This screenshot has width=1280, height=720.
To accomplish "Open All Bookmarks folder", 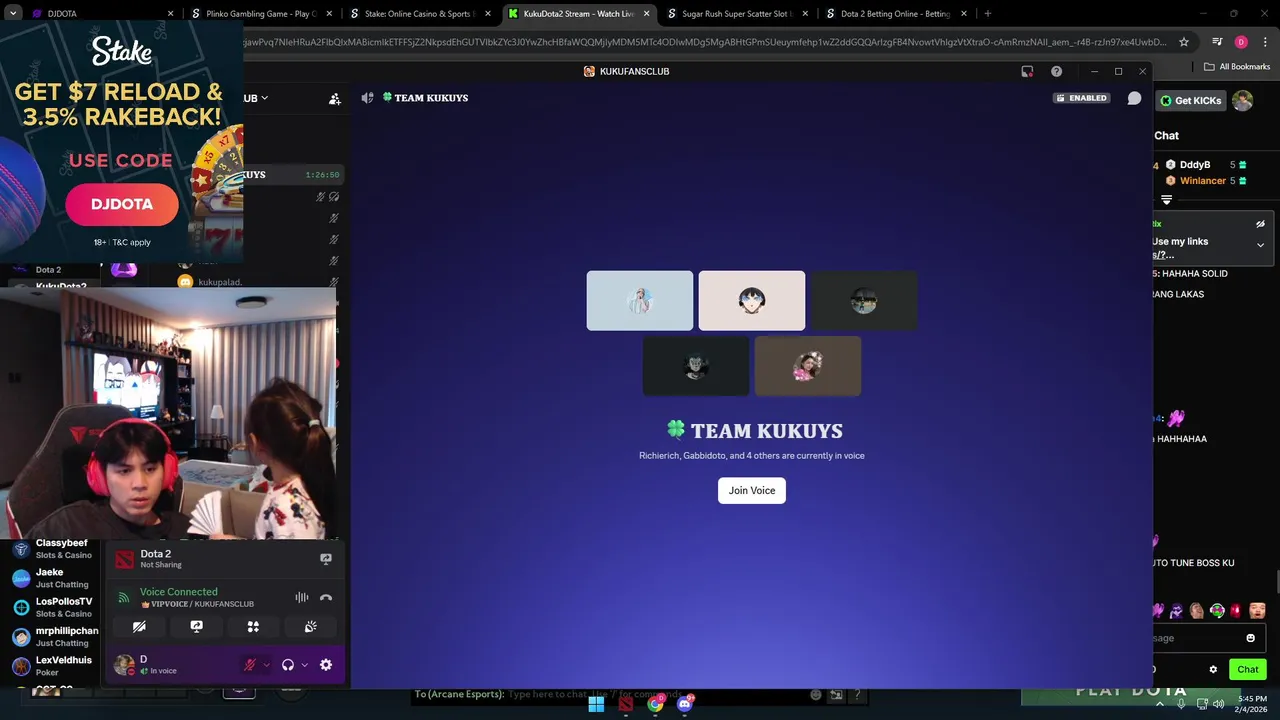I will pyautogui.click(x=1237, y=67).
